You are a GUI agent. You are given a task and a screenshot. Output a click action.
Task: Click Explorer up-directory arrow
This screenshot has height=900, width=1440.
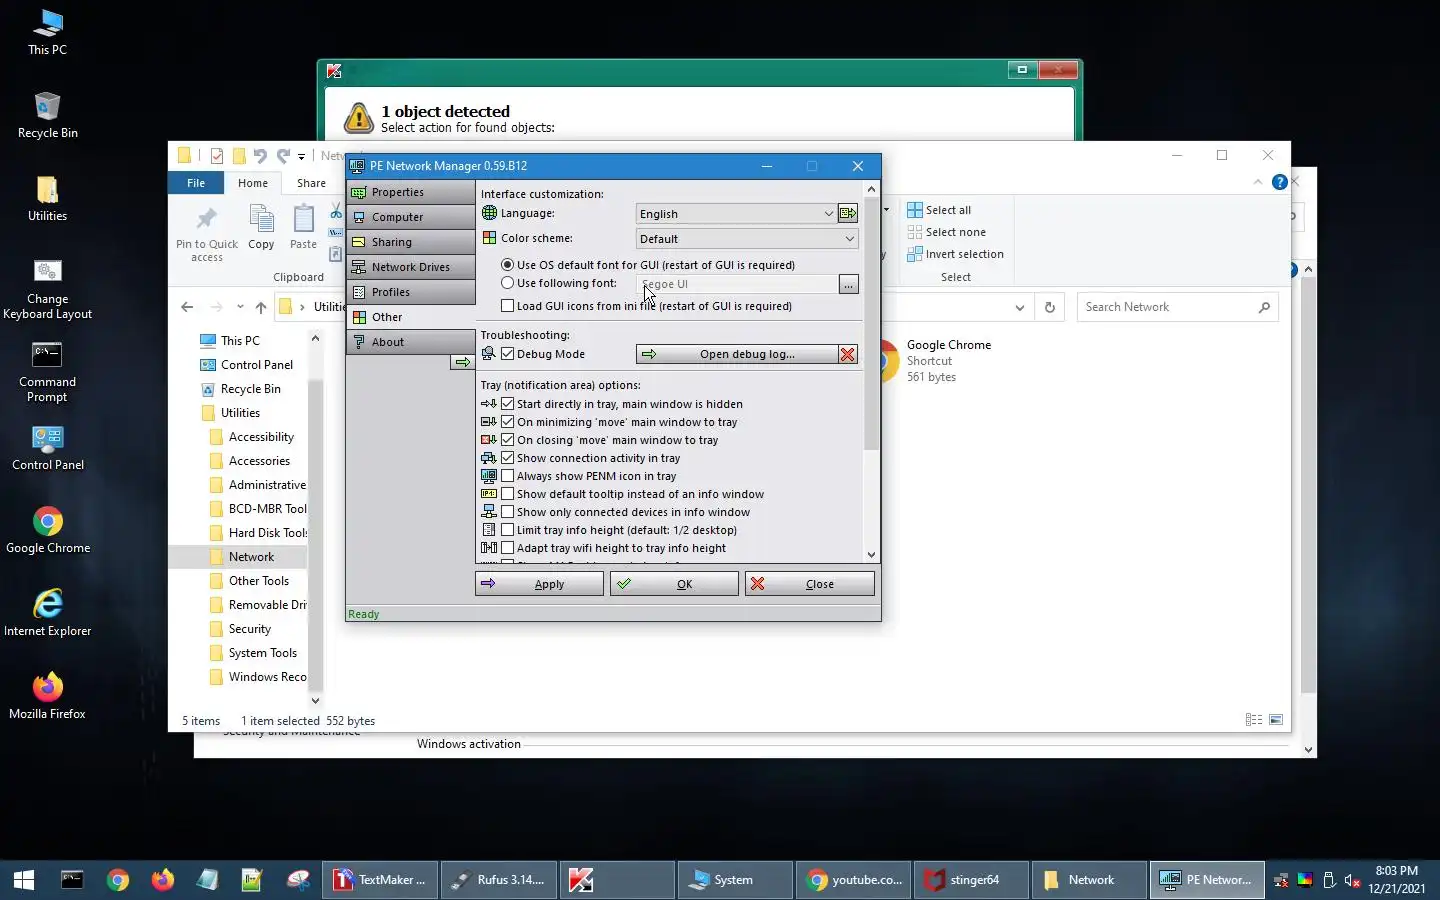(x=261, y=307)
